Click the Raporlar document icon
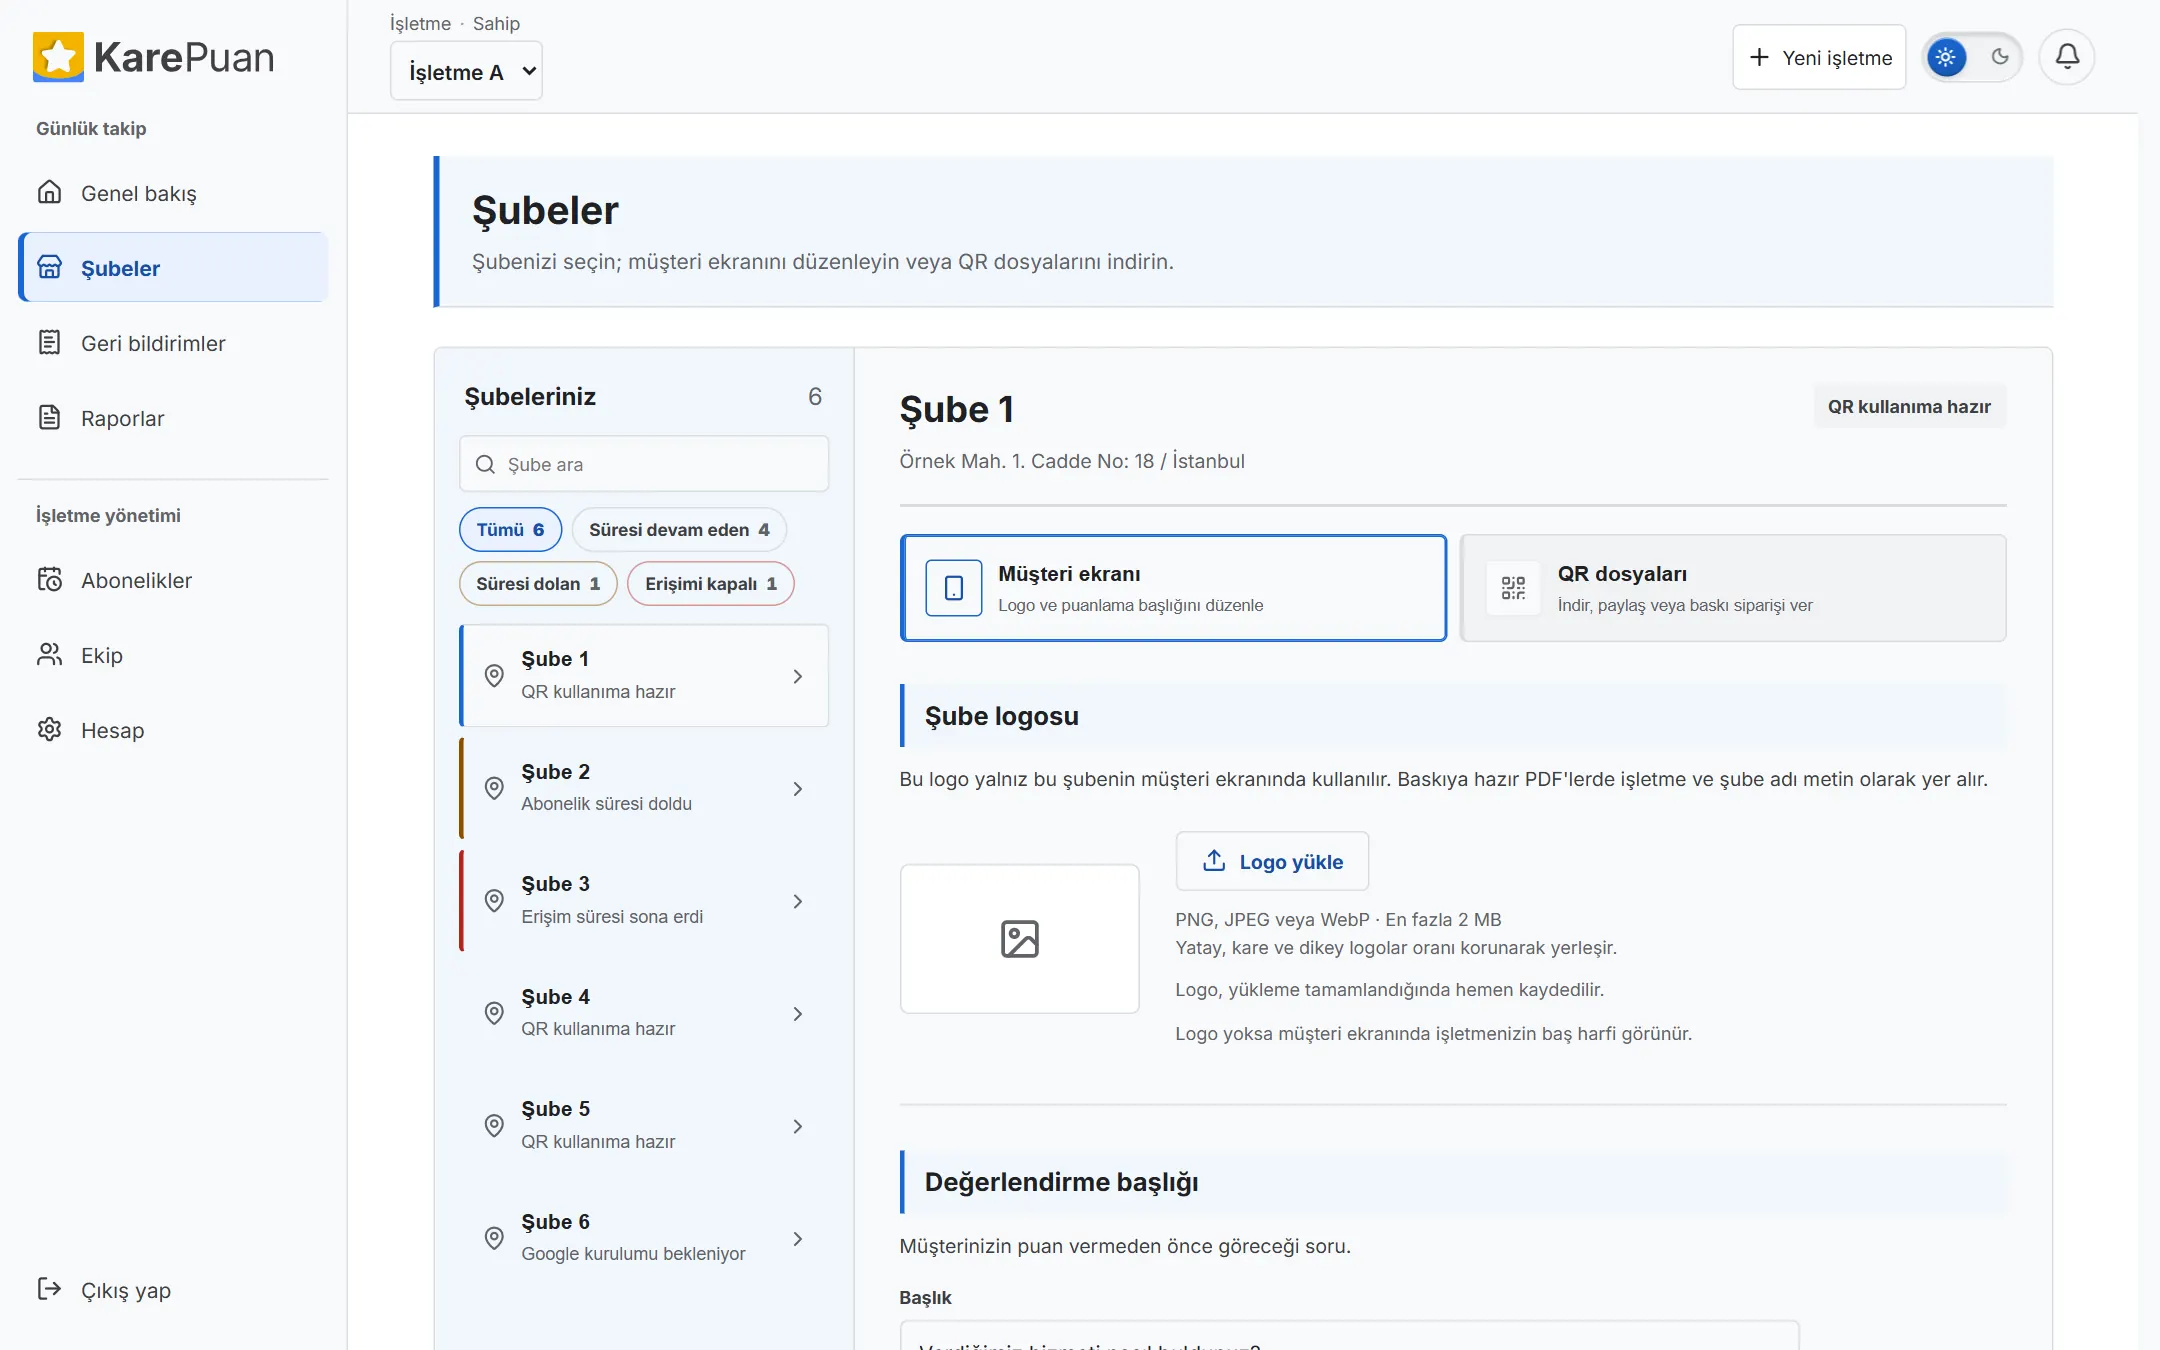2160x1350 pixels. pyautogui.click(x=50, y=417)
